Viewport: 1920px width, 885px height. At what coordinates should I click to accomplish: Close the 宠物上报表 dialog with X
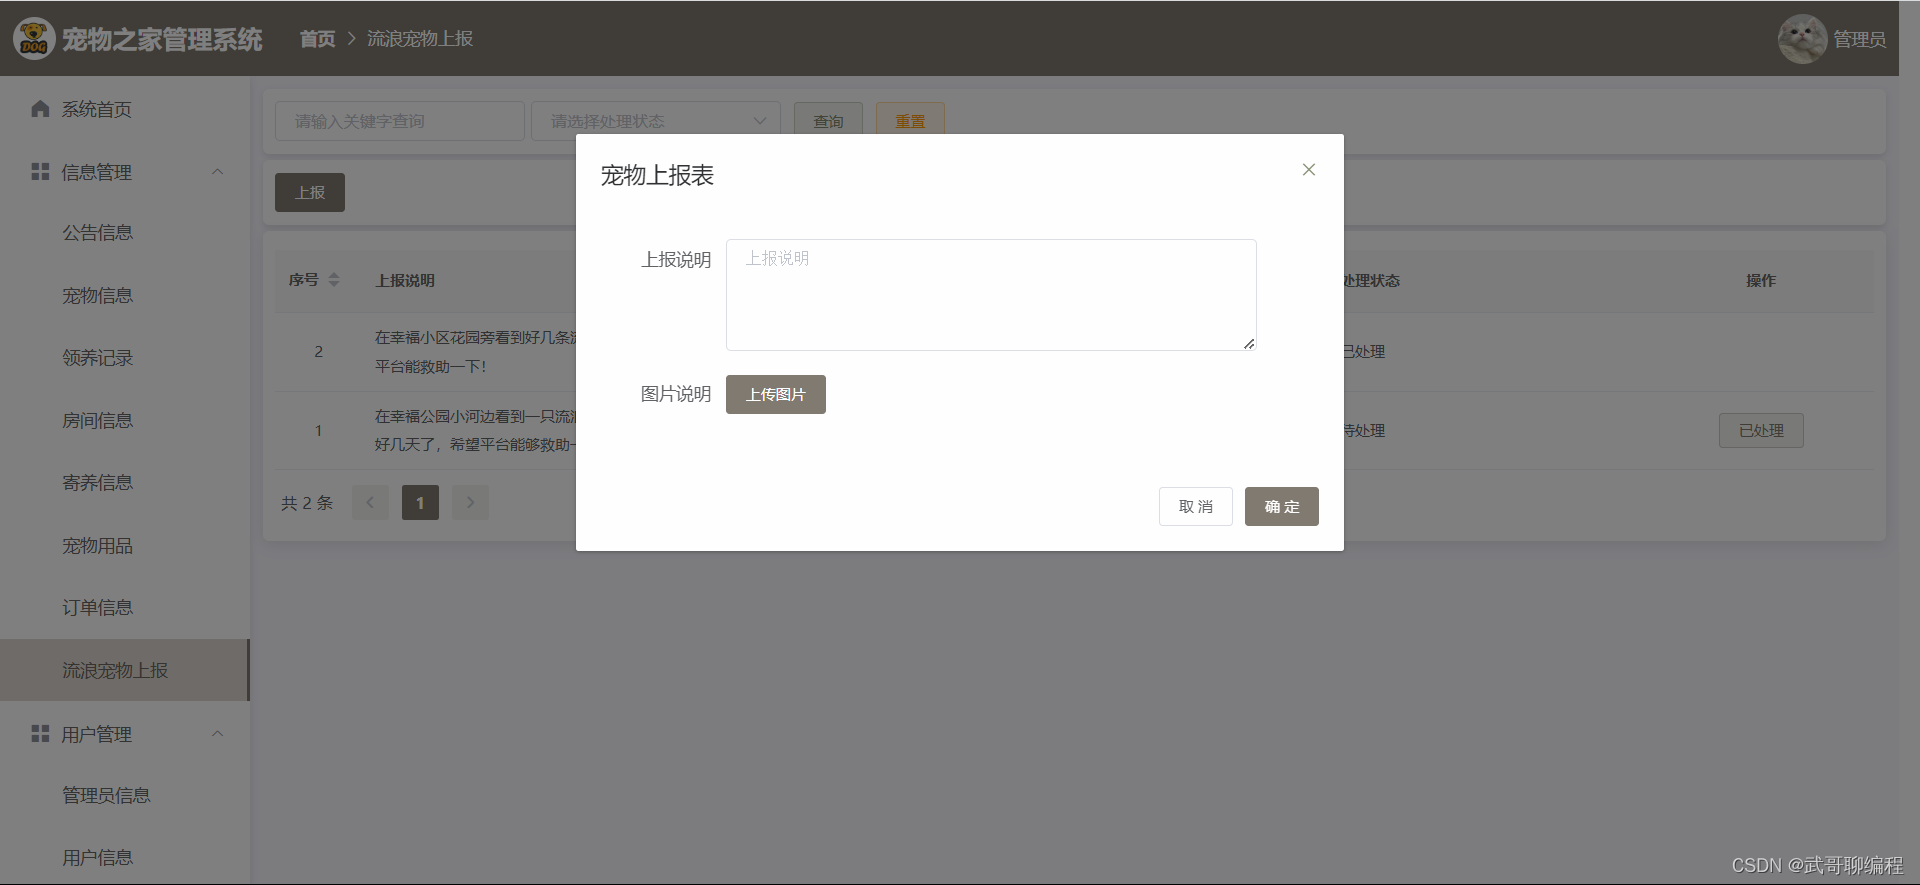(x=1308, y=170)
